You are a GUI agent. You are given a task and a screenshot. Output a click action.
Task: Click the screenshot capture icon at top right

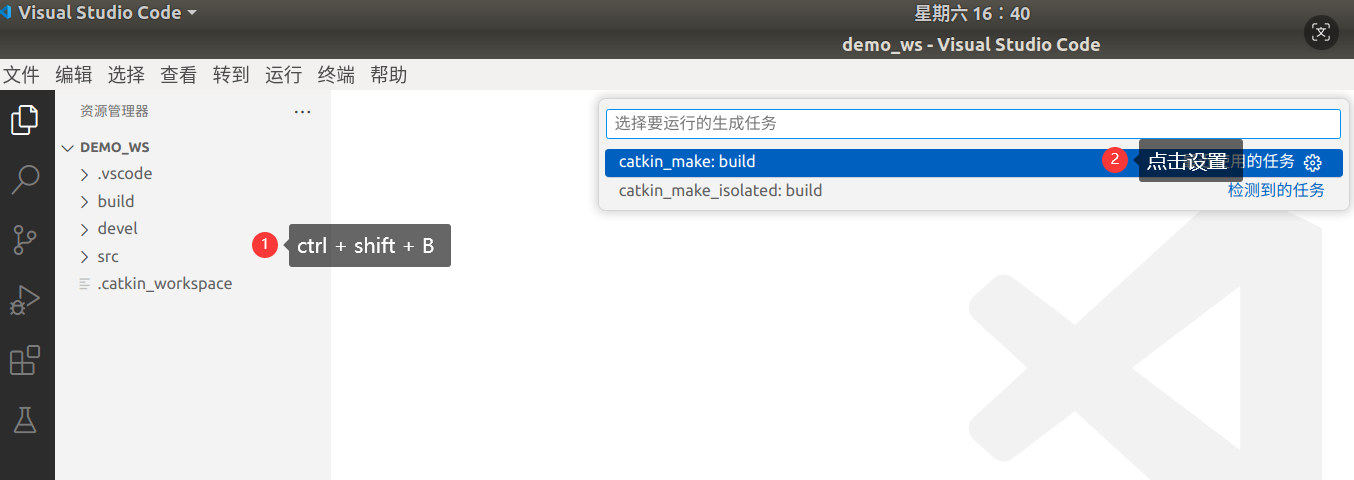tap(1321, 32)
